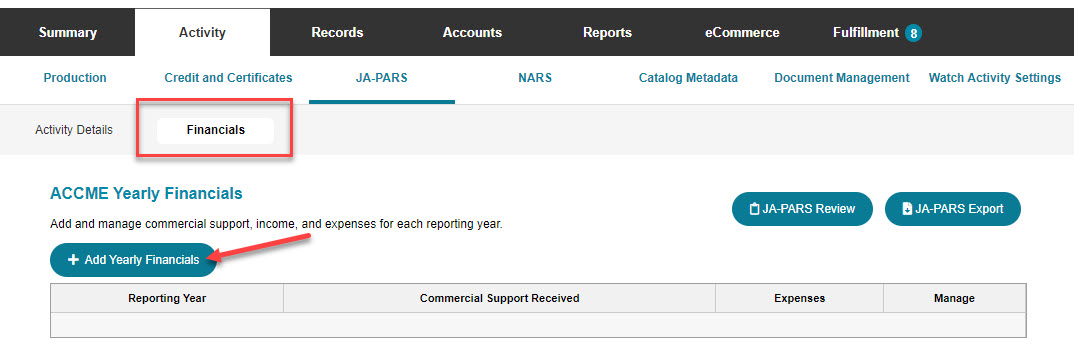Click the JA-PARS Export button
Viewport: 1074px width, 361px height.
click(952, 209)
